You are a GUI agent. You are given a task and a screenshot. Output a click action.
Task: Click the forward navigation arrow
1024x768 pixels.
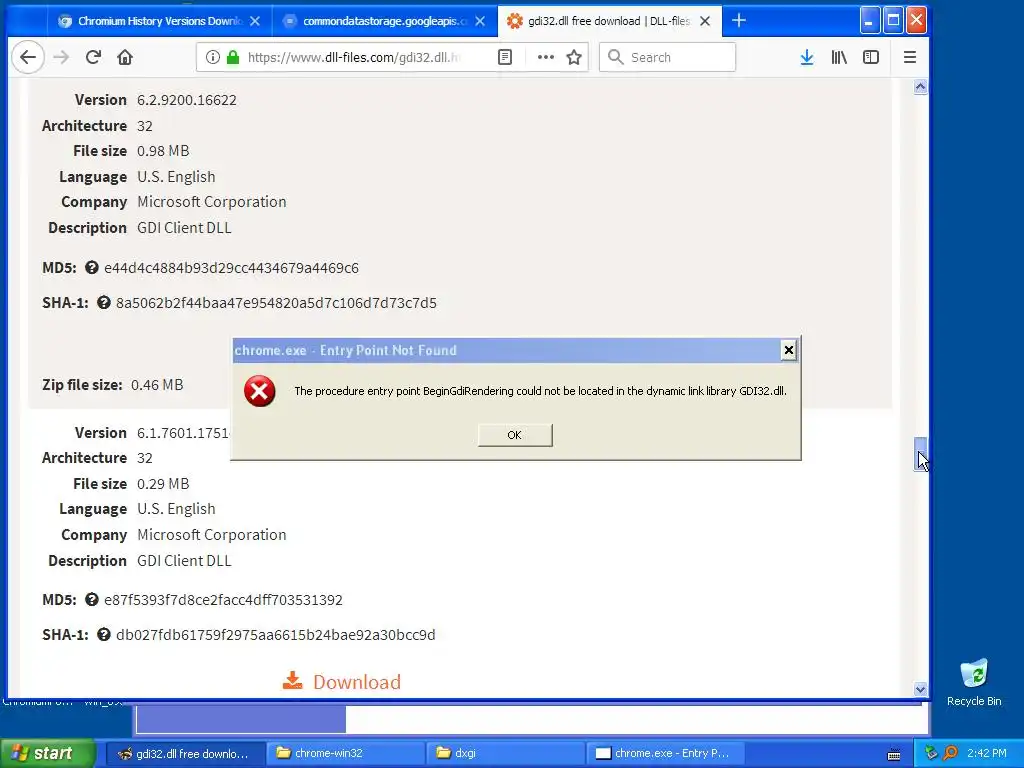click(x=61, y=57)
